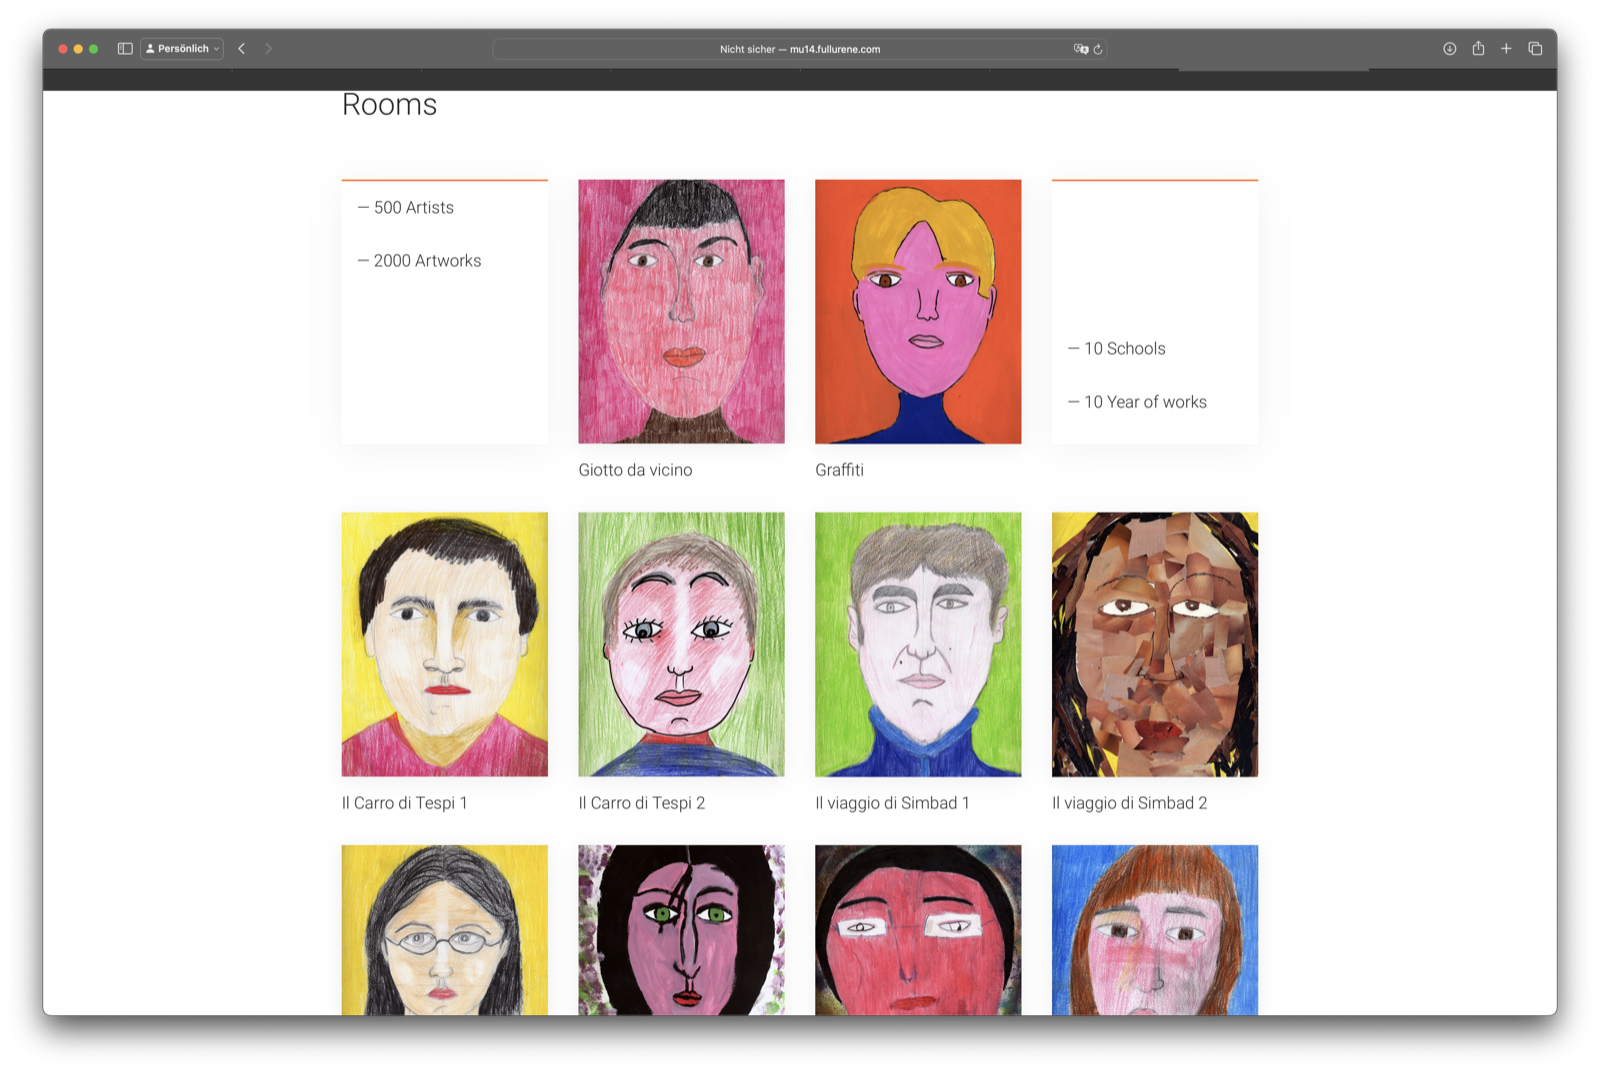Show downloads via the download icon
The width and height of the screenshot is (1600, 1072).
coord(1449,48)
